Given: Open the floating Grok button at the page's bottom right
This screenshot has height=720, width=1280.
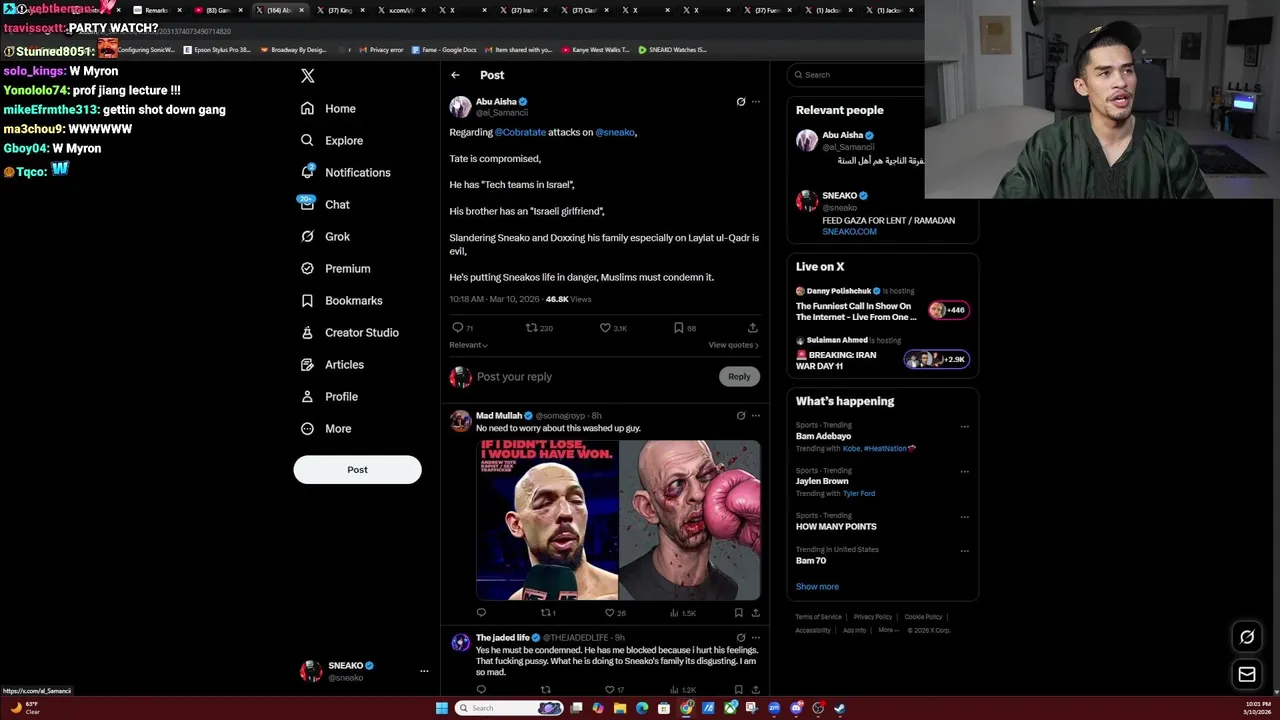Looking at the screenshot, I should pyautogui.click(x=1247, y=637).
